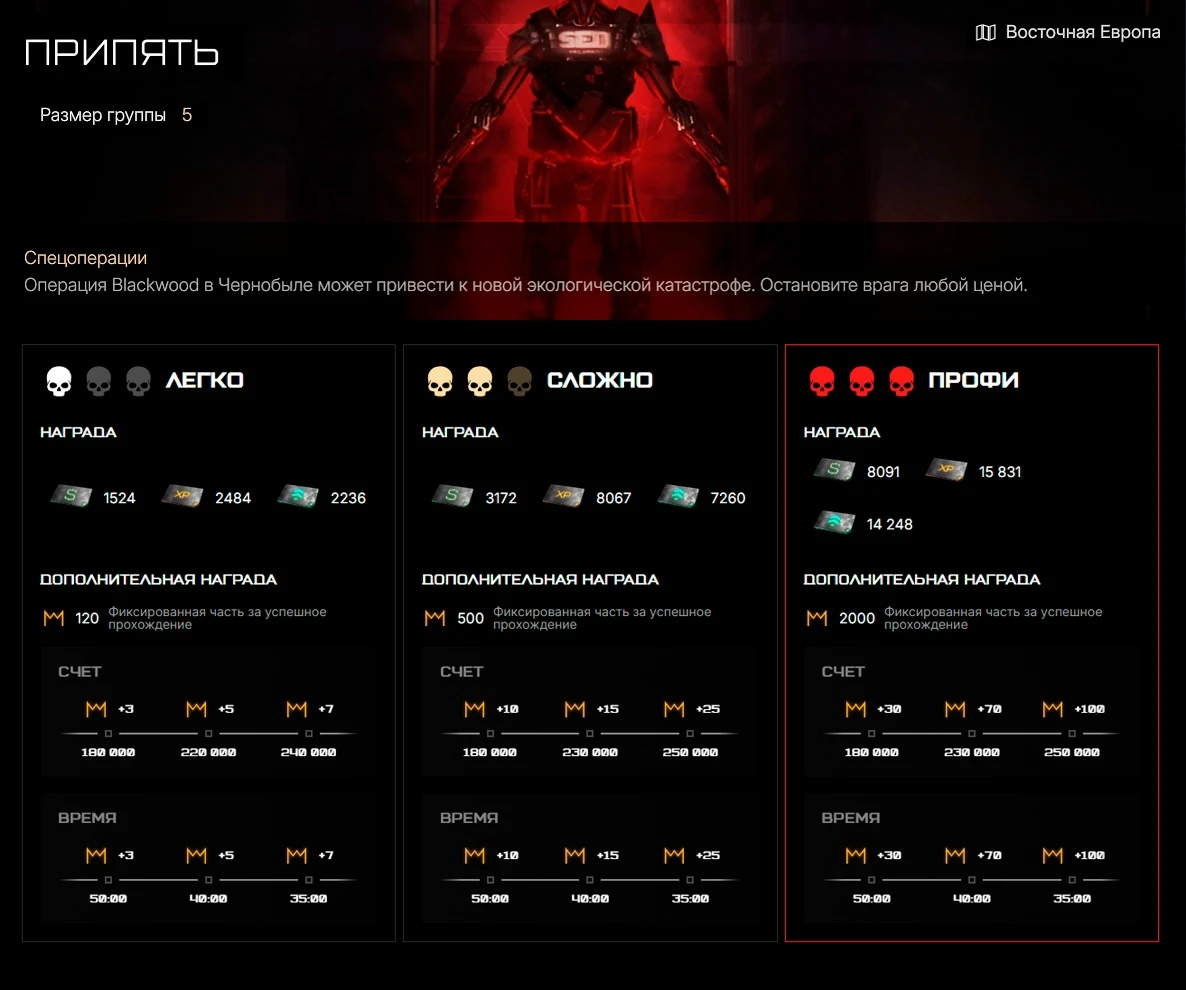Screen dimensions: 1186x990
Task: Click the 35:00 time marker in Профи
Action: pos(1072,898)
